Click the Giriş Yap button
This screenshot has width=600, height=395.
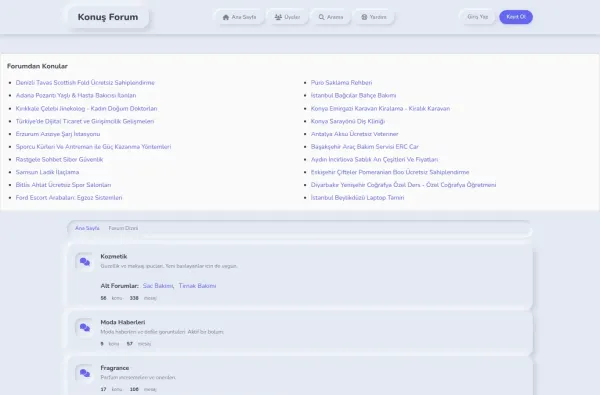point(478,17)
